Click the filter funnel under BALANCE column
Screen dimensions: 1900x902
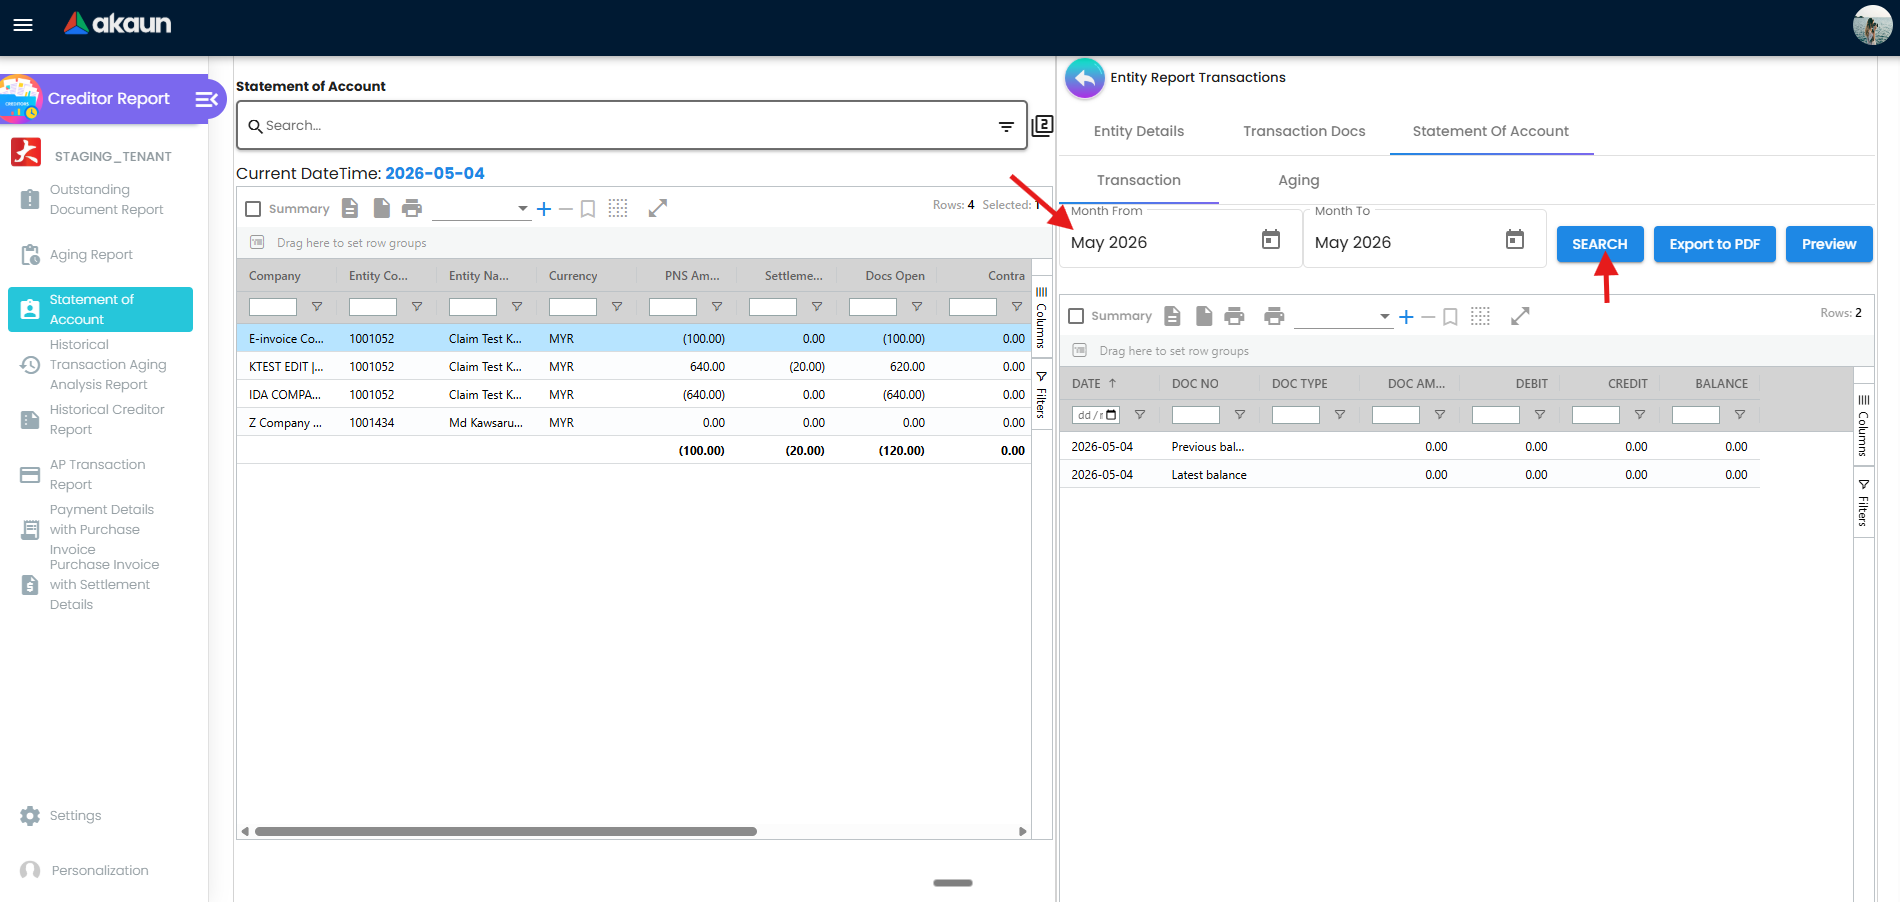tap(1740, 415)
